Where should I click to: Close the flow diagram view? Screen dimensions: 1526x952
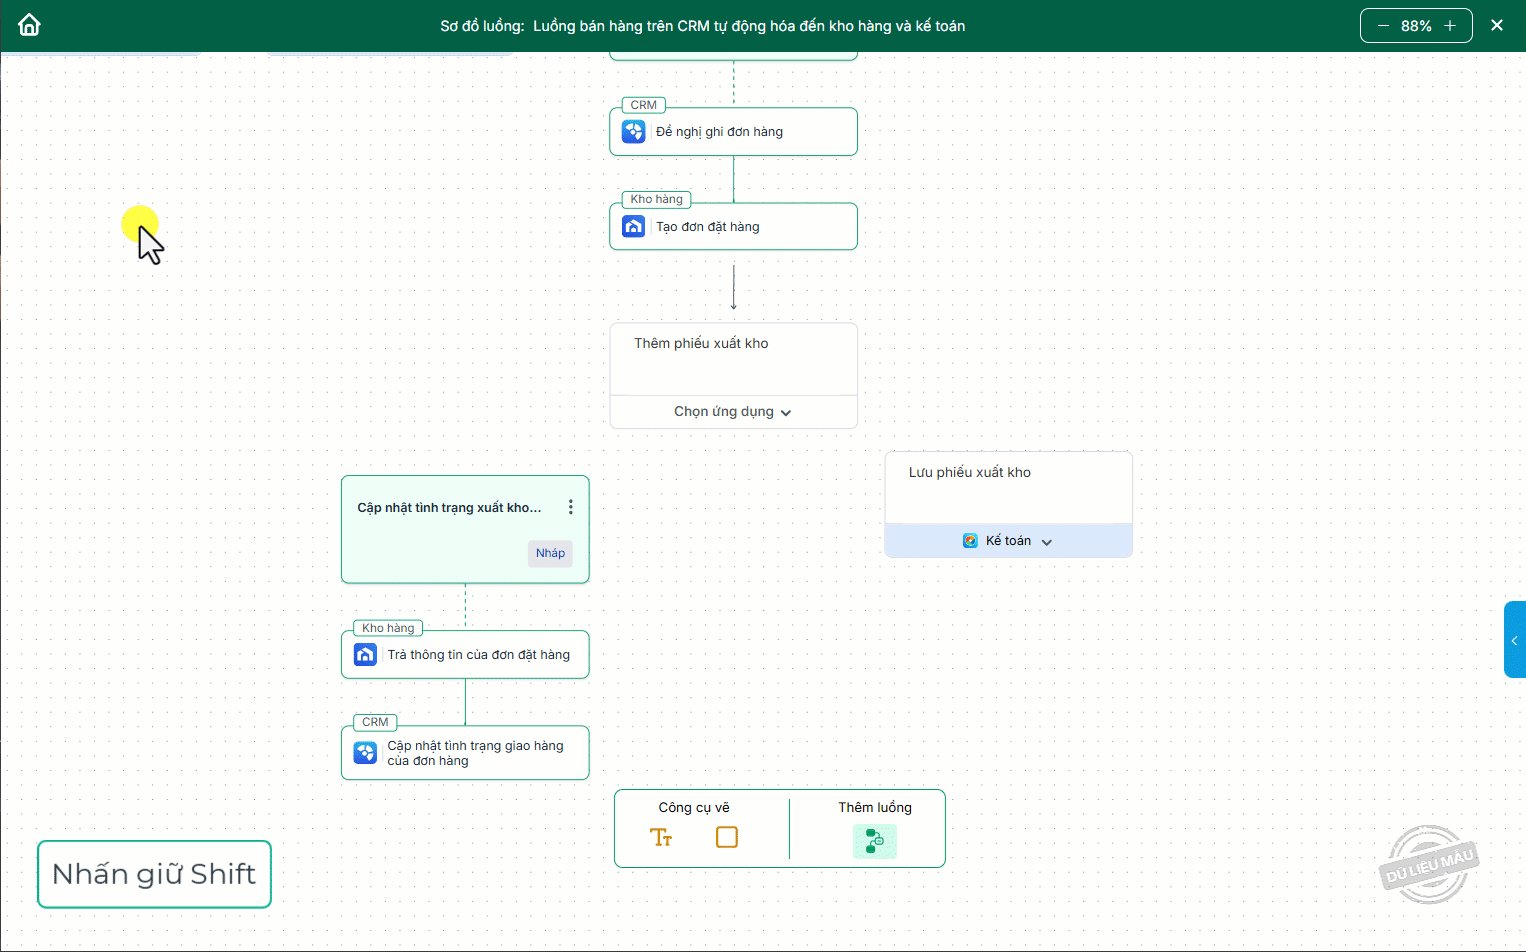(x=1497, y=25)
